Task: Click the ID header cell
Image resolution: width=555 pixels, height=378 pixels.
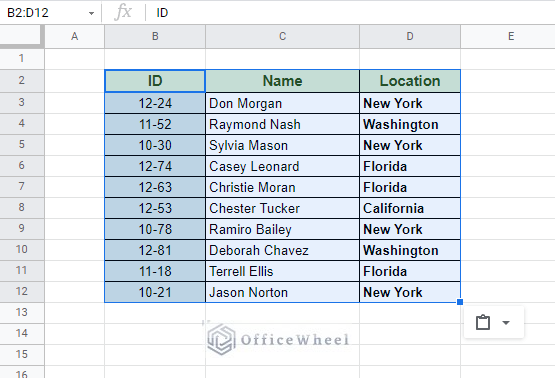Action: (155, 81)
